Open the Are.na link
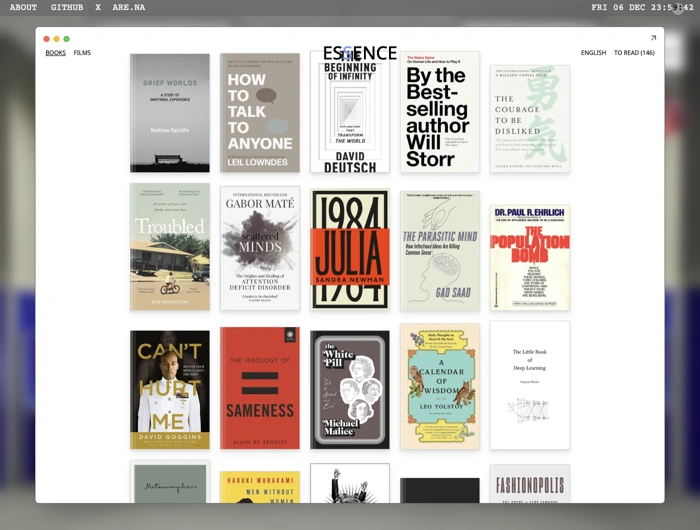 click(x=128, y=7)
